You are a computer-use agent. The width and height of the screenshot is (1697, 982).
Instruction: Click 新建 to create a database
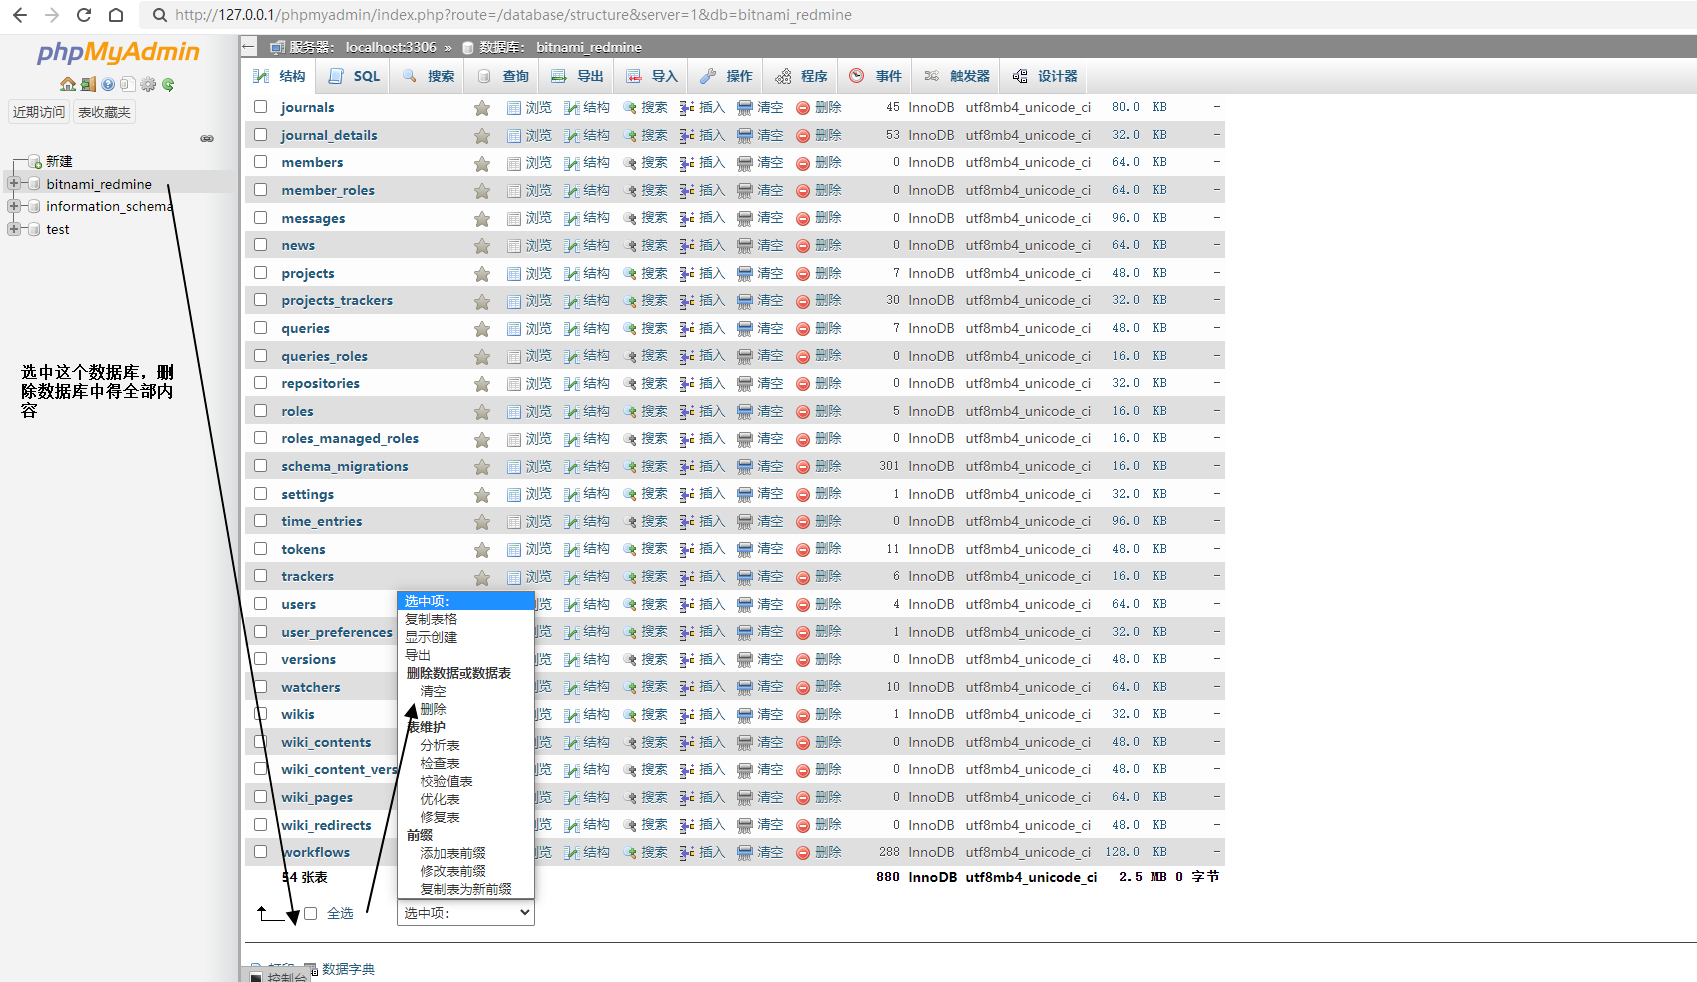[x=59, y=161]
